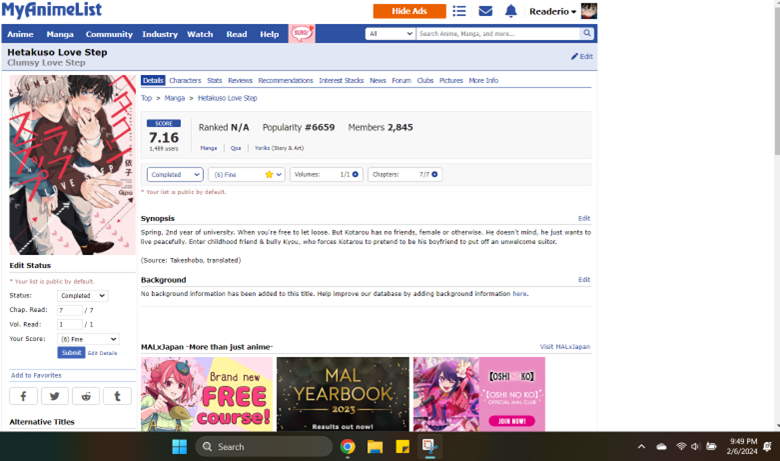This screenshot has height=461, width=780.
Task: Increment chapters with the plus icon
Action: pos(434,174)
